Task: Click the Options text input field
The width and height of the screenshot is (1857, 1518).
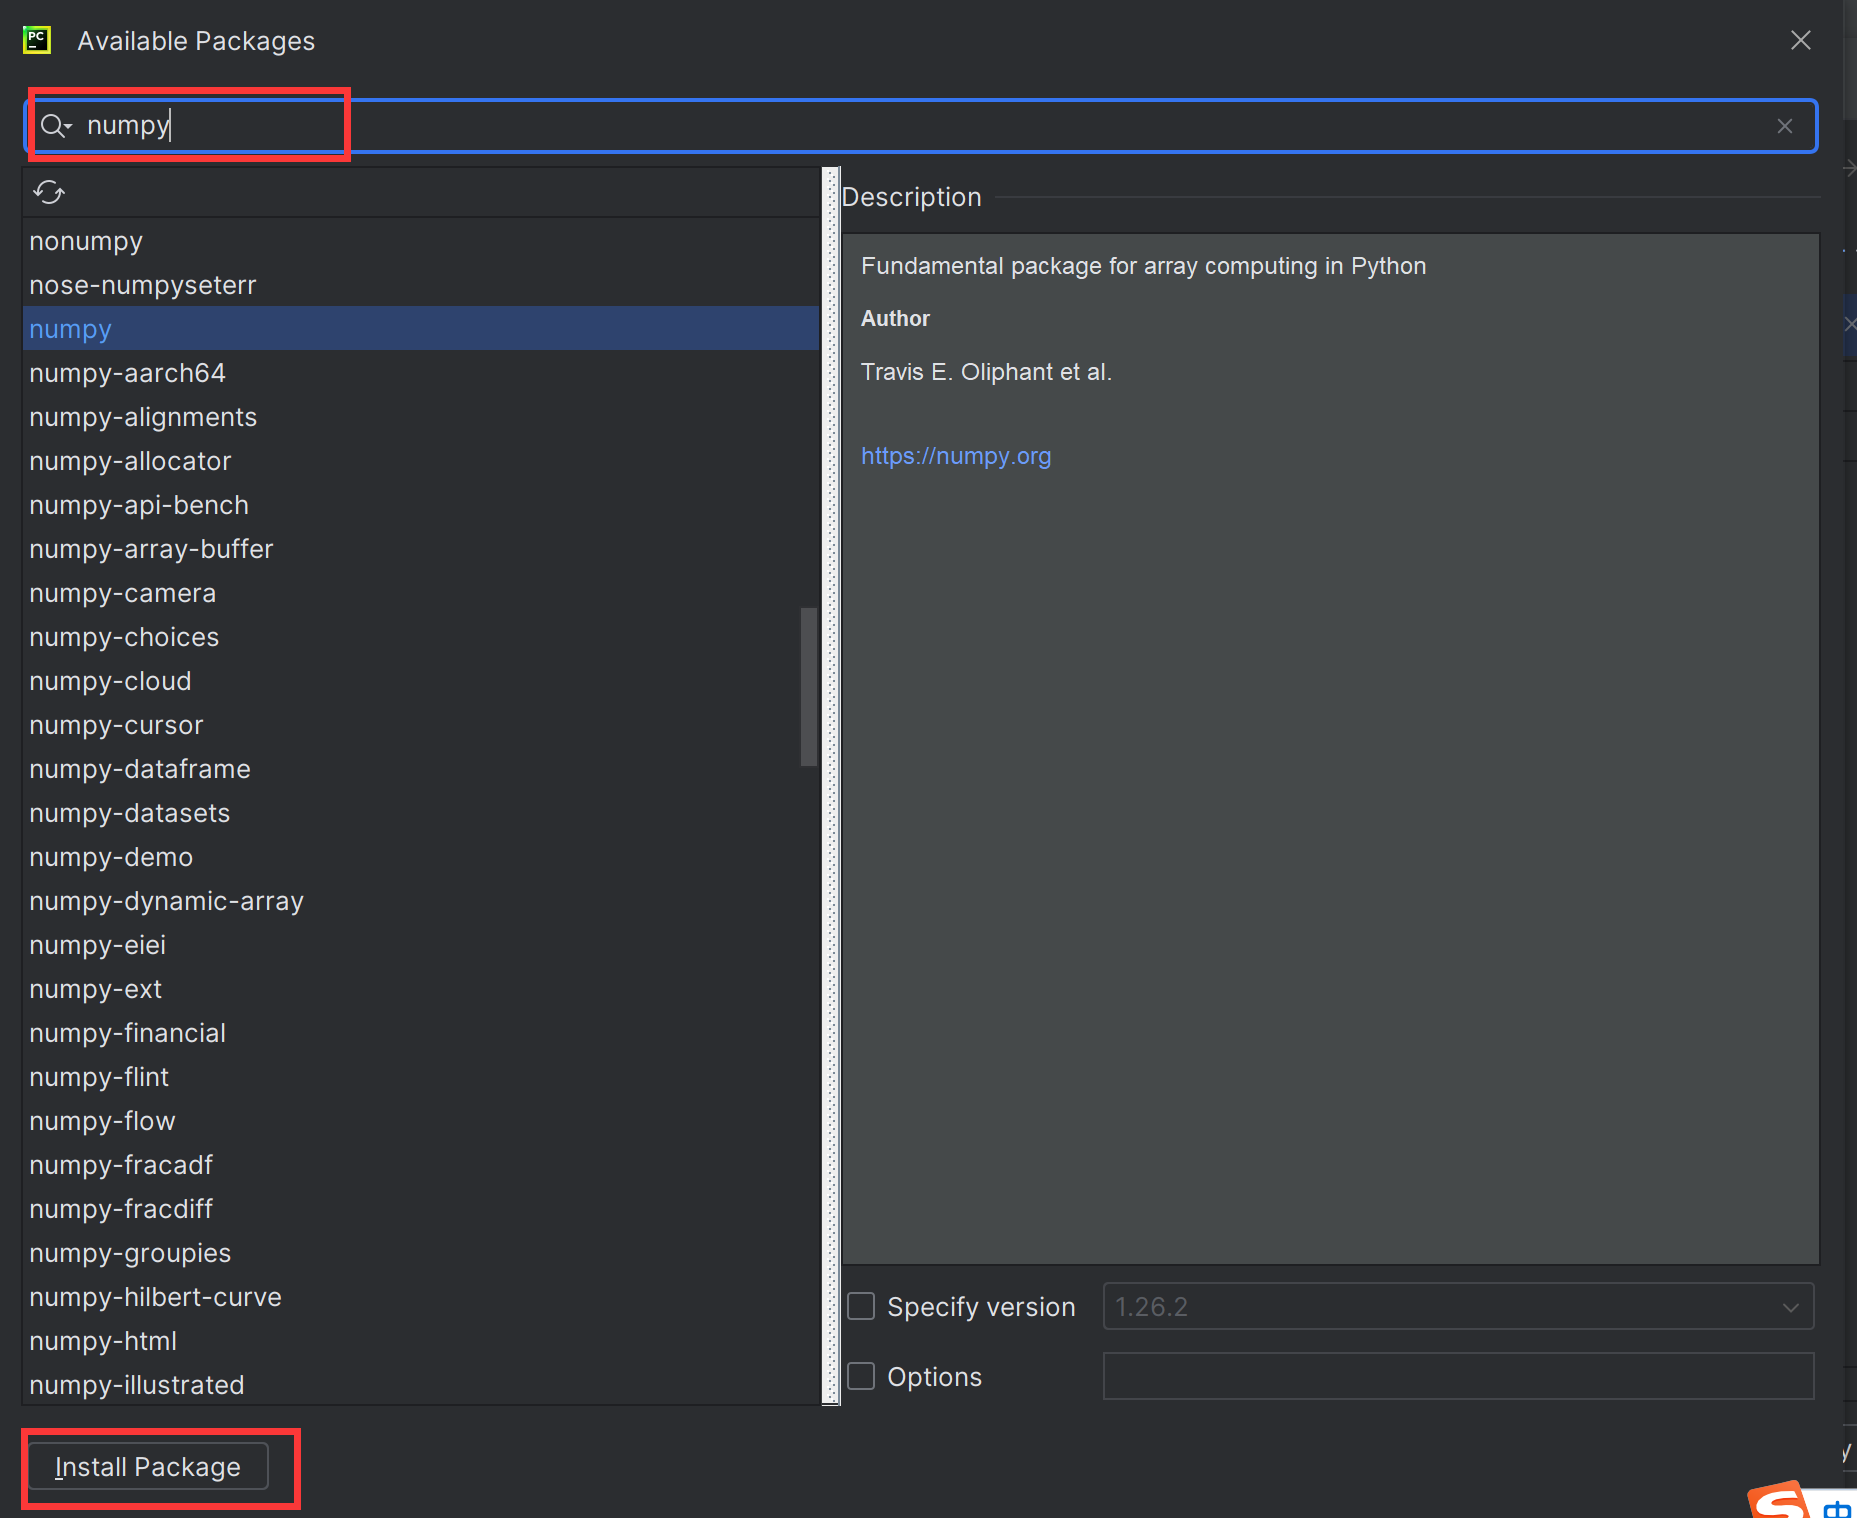Action: point(1458,1376)
